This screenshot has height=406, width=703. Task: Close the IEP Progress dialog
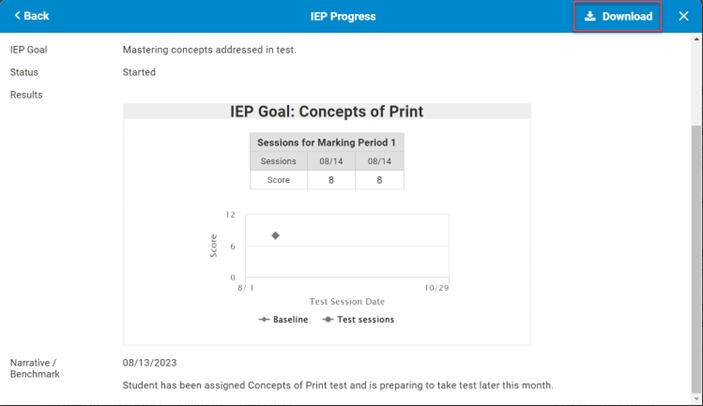683,16
